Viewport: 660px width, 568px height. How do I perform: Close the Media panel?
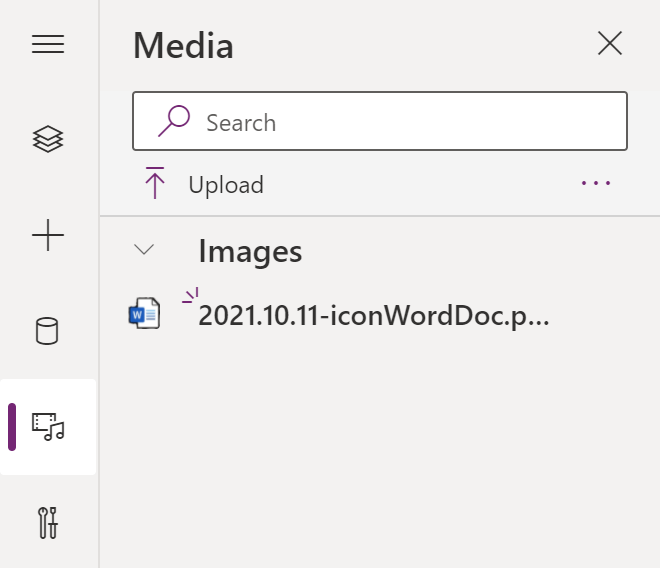coord(609,43)
